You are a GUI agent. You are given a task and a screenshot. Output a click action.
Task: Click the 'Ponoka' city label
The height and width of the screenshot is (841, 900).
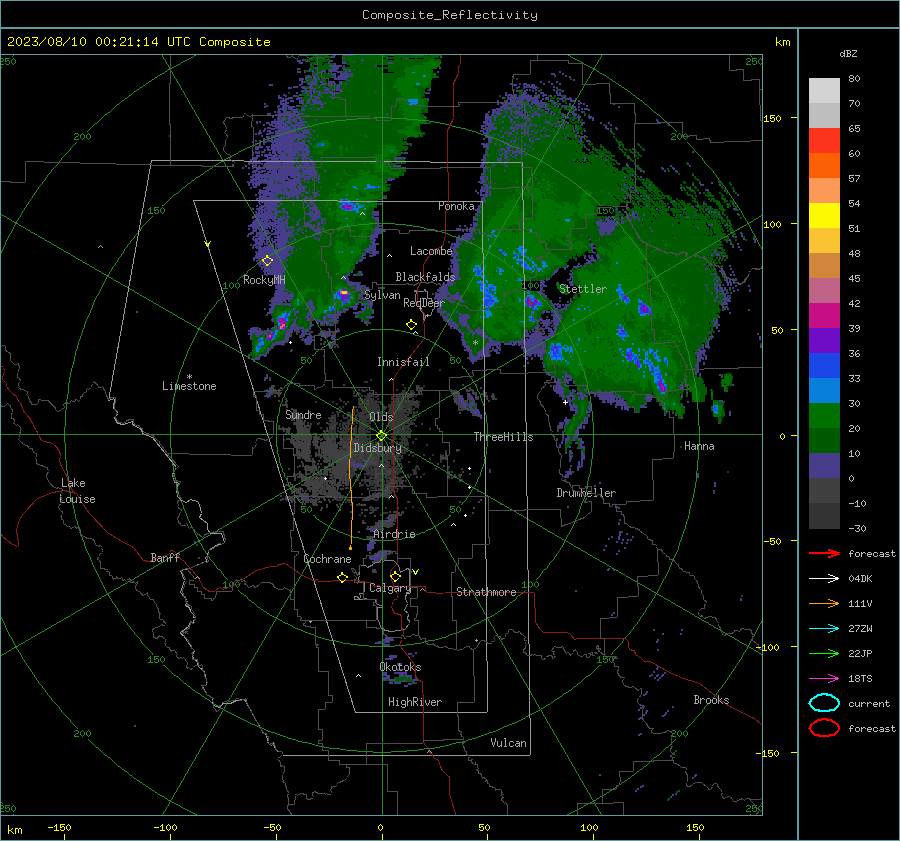coord(456,206)
